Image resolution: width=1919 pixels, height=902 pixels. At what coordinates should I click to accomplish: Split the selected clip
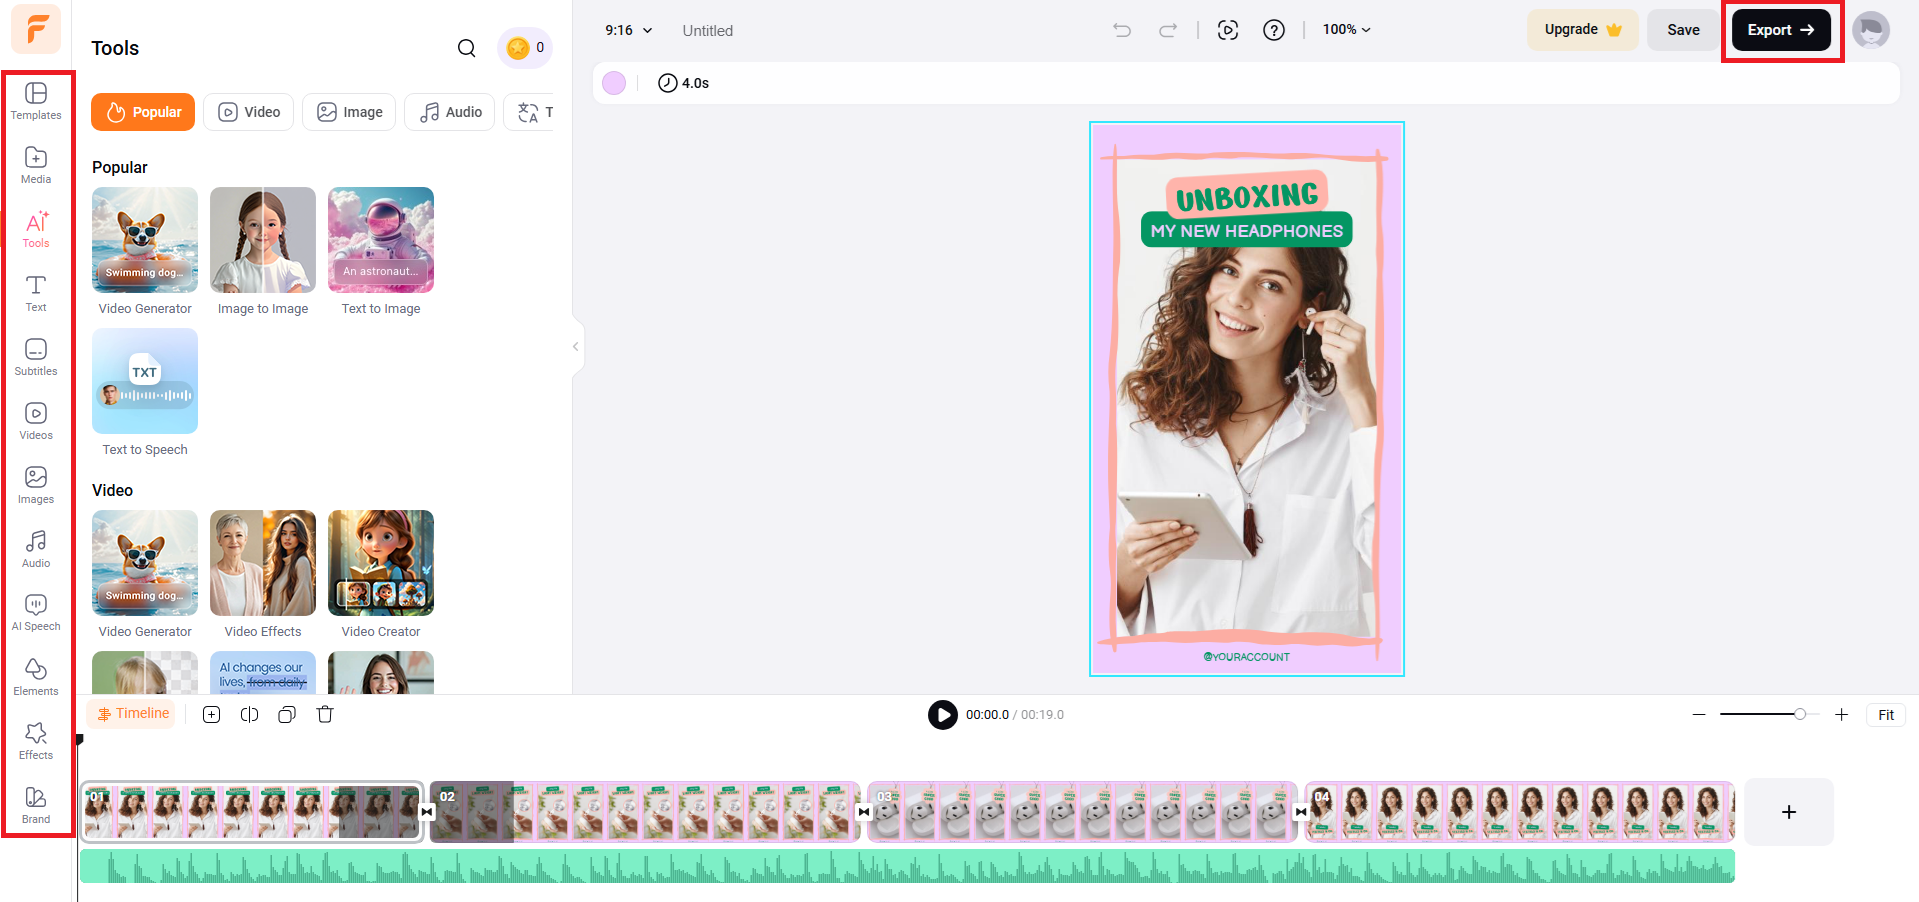249,714
